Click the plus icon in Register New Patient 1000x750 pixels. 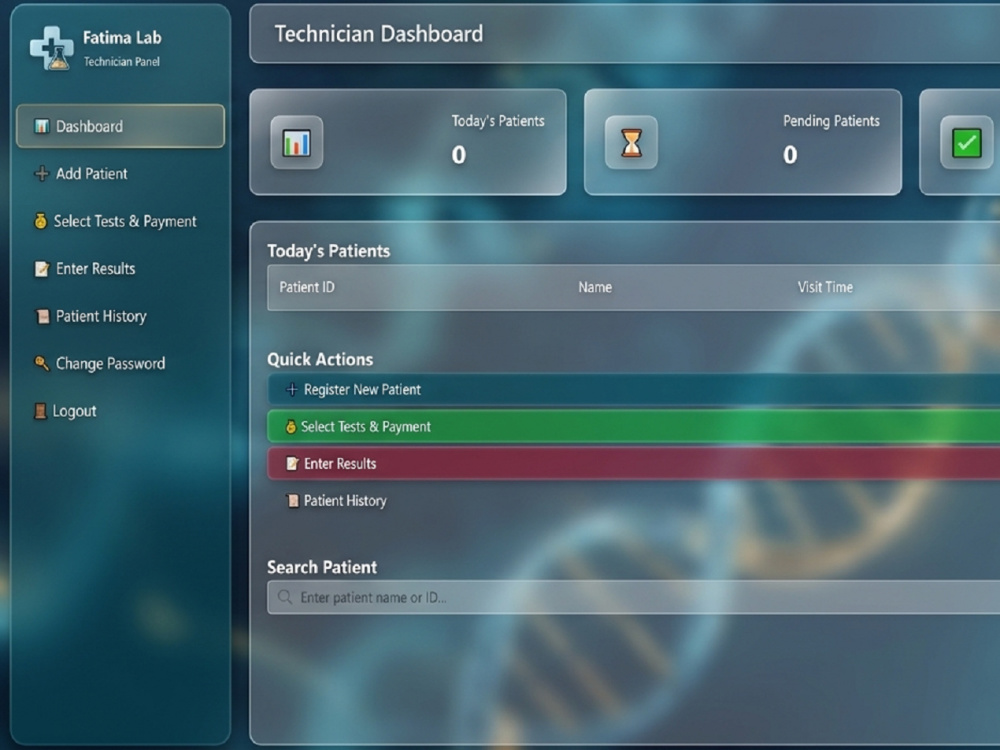coord(291,390)
